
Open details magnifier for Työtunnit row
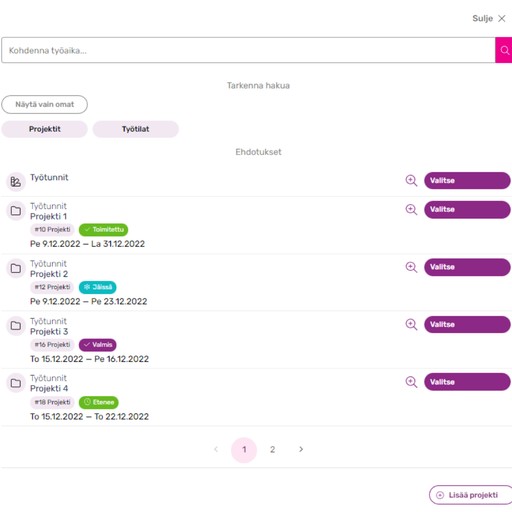click(411, 181)
